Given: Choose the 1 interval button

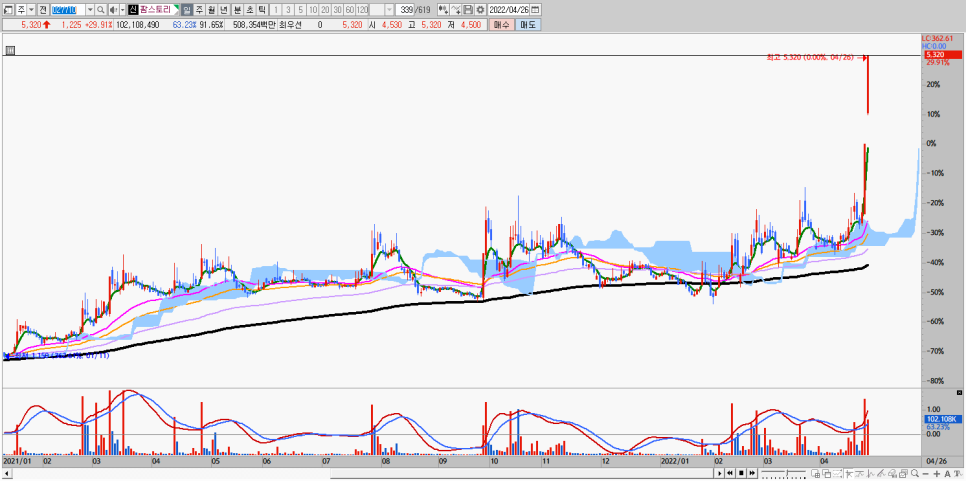Looking at the screenshot, I should pos(276,10).
